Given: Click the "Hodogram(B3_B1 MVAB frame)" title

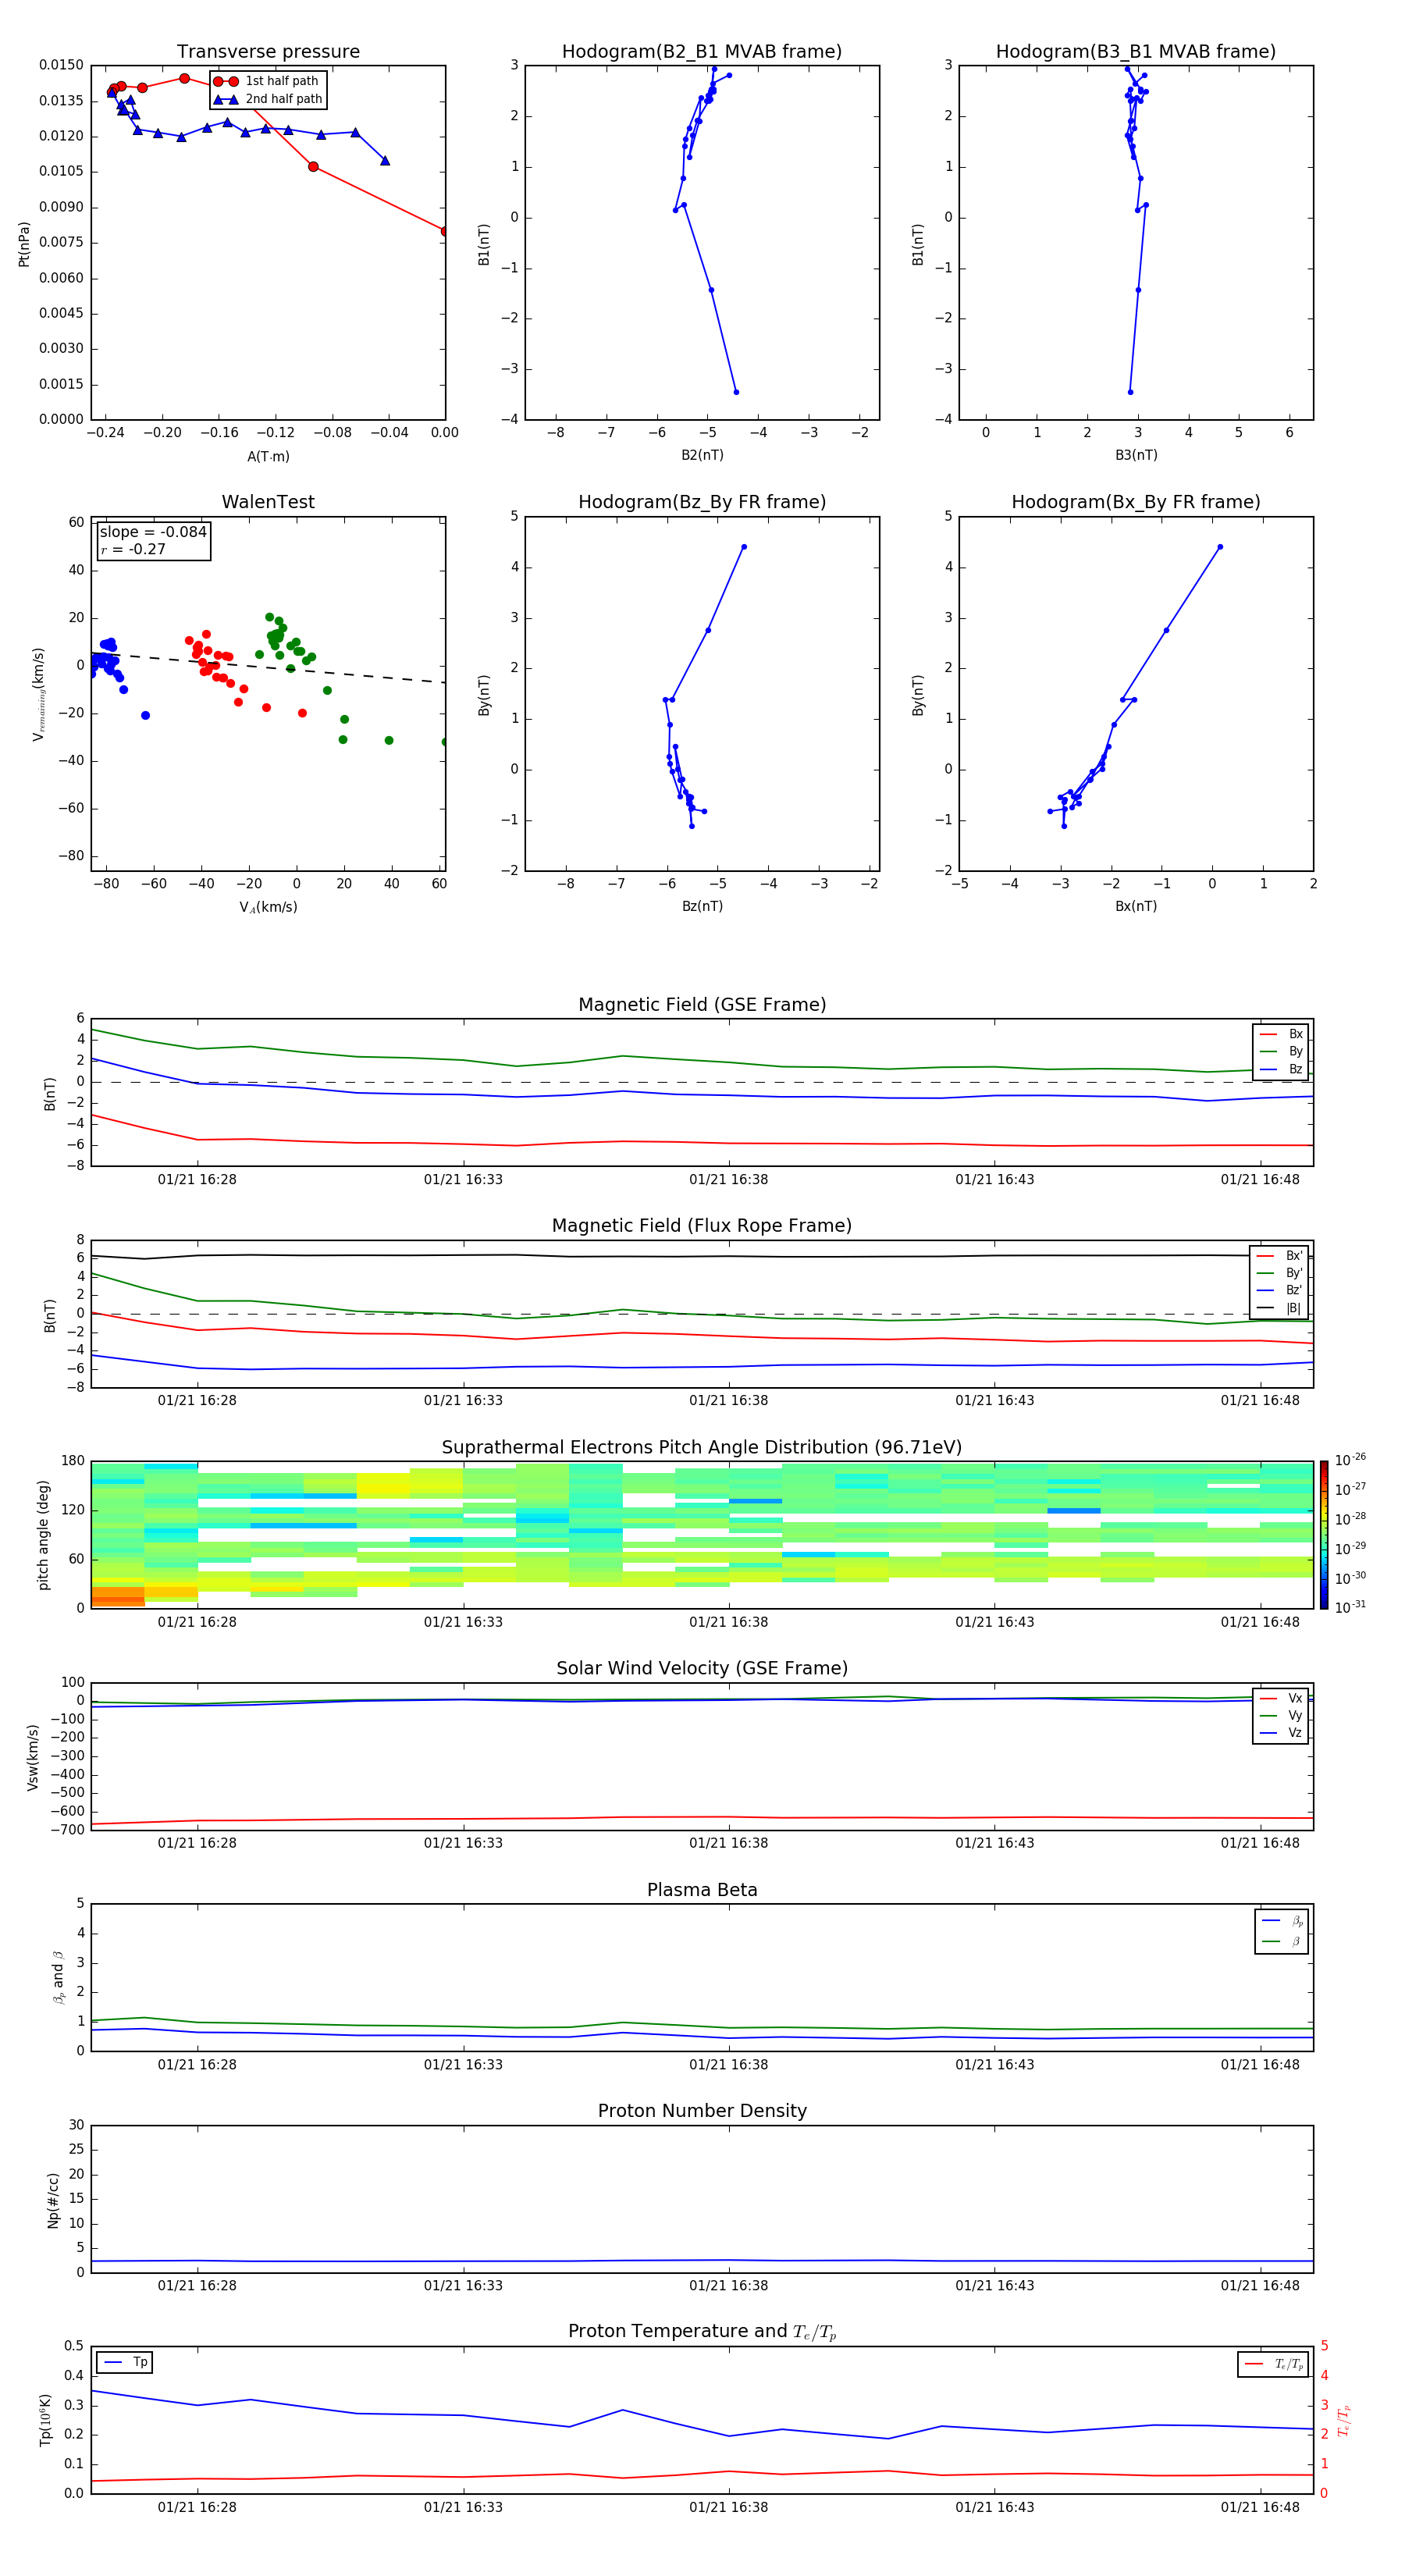Looking at the screenshot, I should [1136, 51].
